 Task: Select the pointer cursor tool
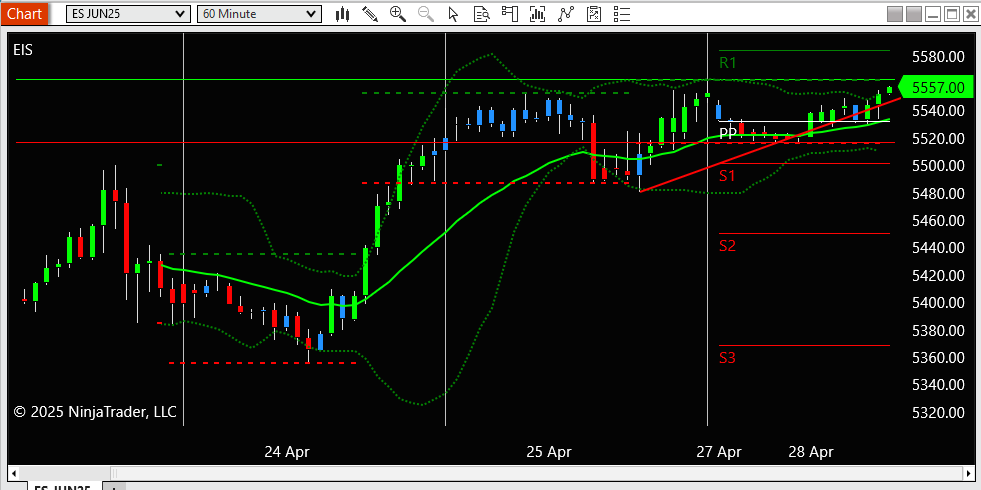coord(454,14)
